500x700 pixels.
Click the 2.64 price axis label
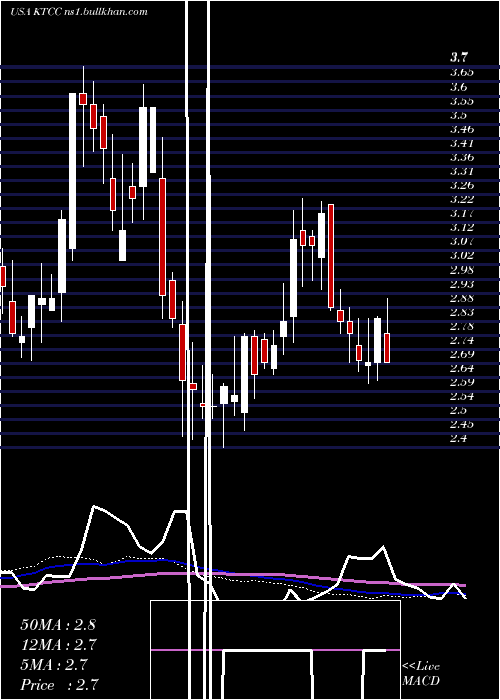click(462, 368)
